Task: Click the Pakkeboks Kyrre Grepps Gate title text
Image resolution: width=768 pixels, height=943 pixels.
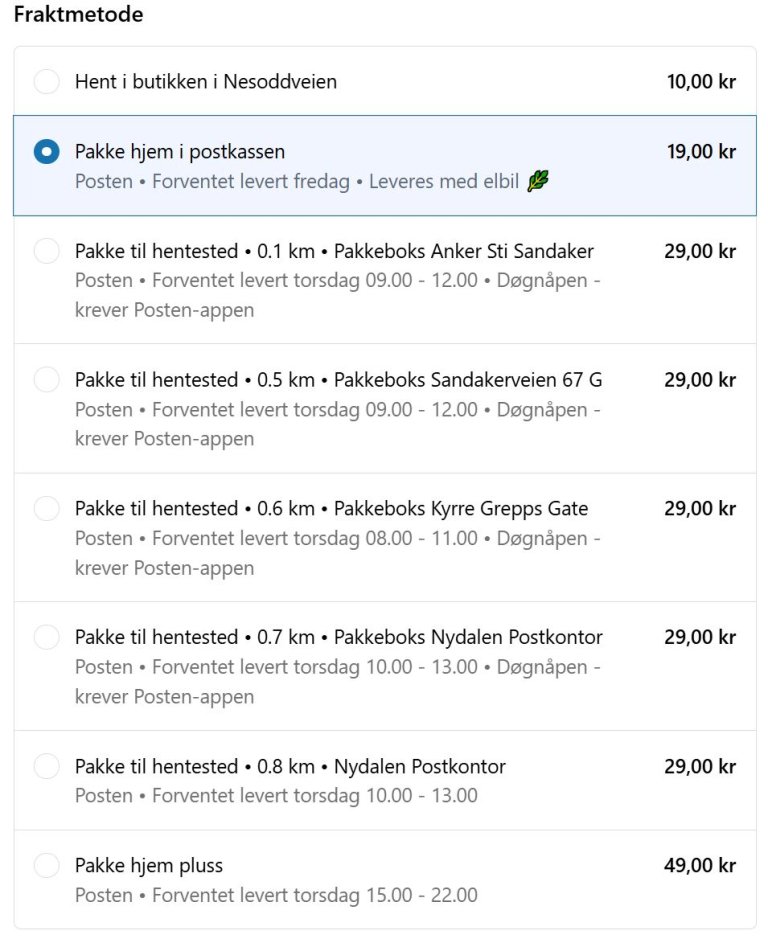Action: click(331, 509)
